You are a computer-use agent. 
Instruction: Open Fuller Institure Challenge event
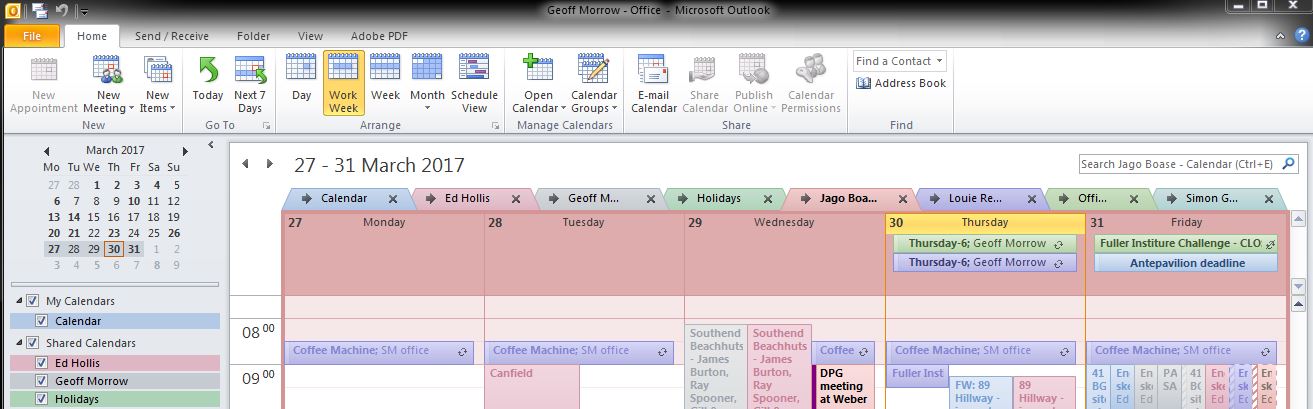pos(1186,243)
